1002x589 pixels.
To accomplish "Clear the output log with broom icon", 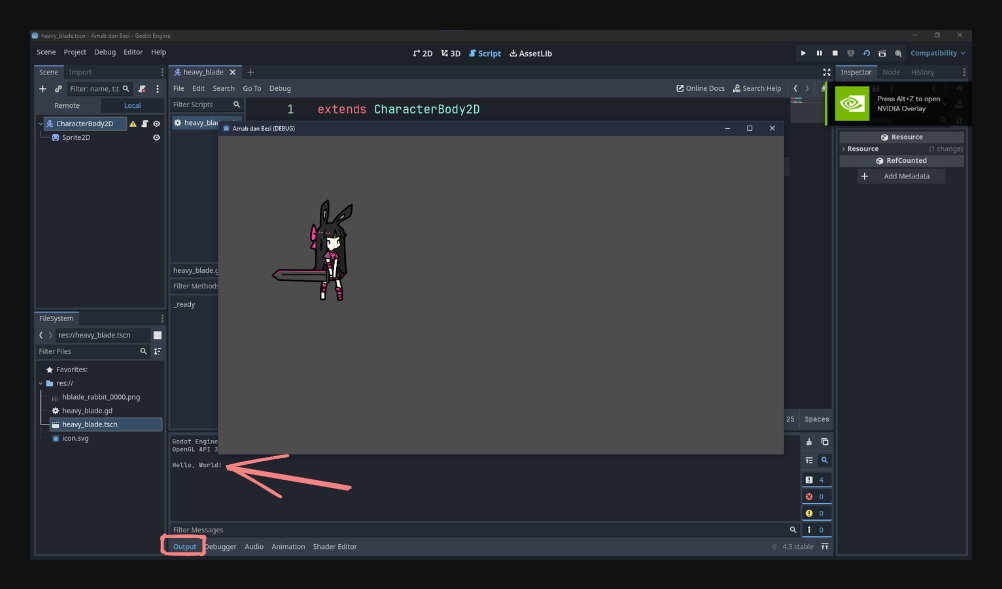I will [809, 442].
